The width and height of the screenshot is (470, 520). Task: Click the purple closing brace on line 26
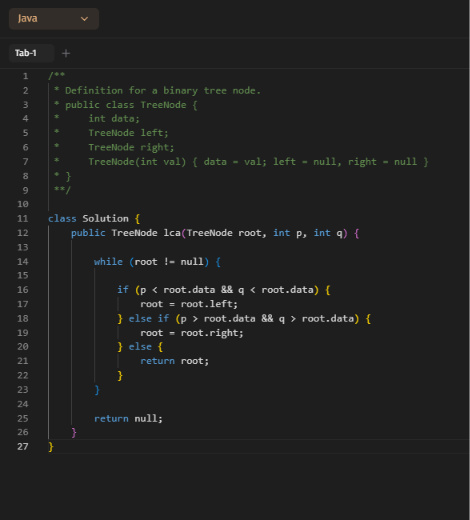pyautogui.click(x=74, y=433)
